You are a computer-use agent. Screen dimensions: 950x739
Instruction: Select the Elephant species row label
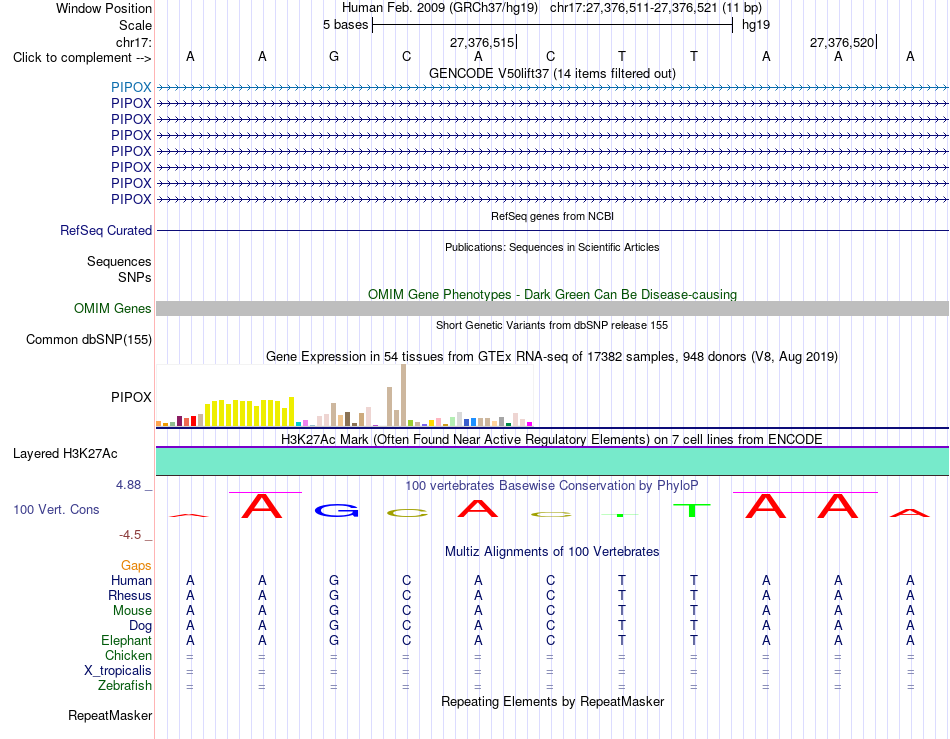pyautogui.click(x=126, y=640)
